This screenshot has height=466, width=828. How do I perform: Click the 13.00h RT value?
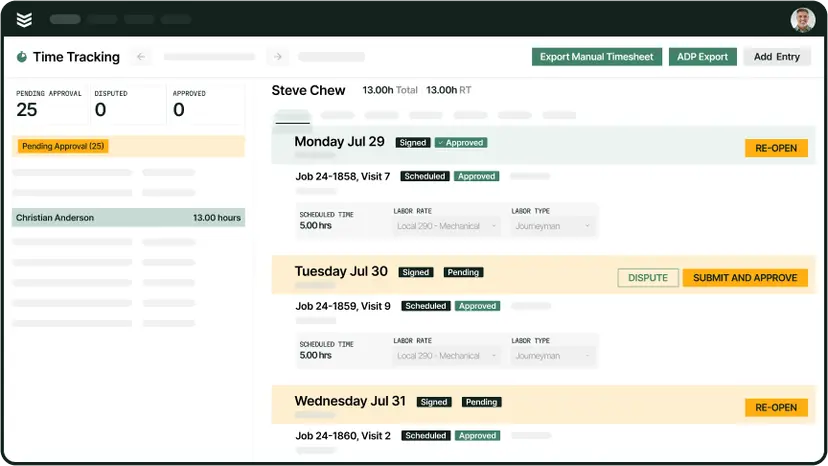(449, 90)
